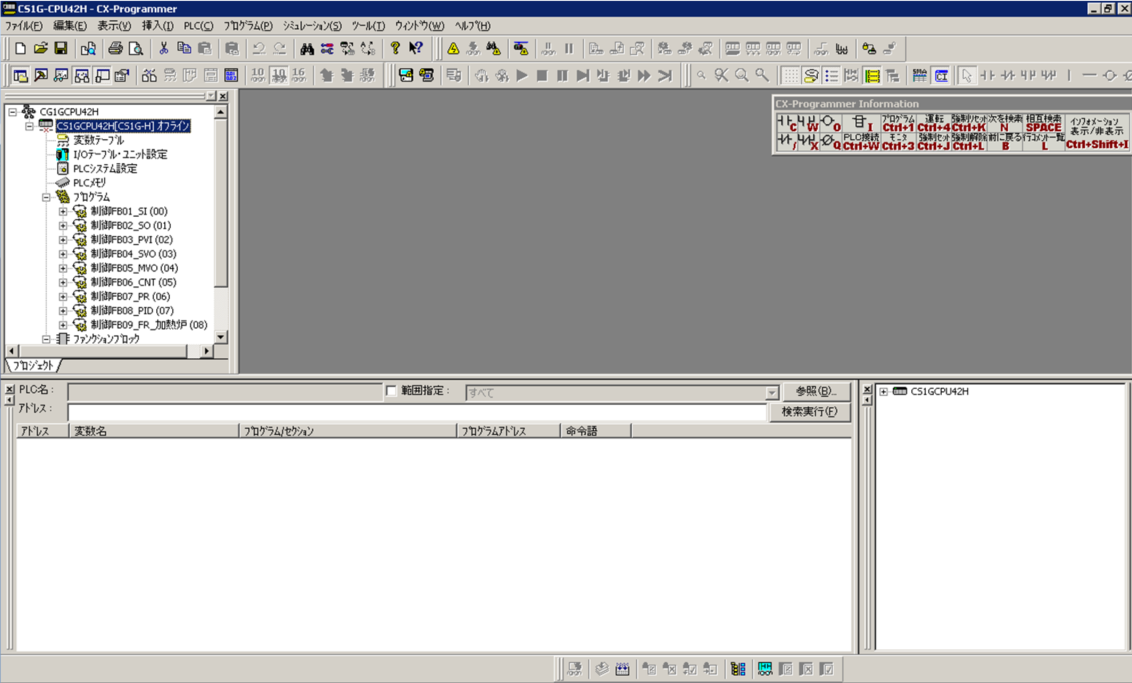This screenshot has height=683, width=1132.
Task: Click the yellow warning triangle online icon
Action: coord(453,48)
